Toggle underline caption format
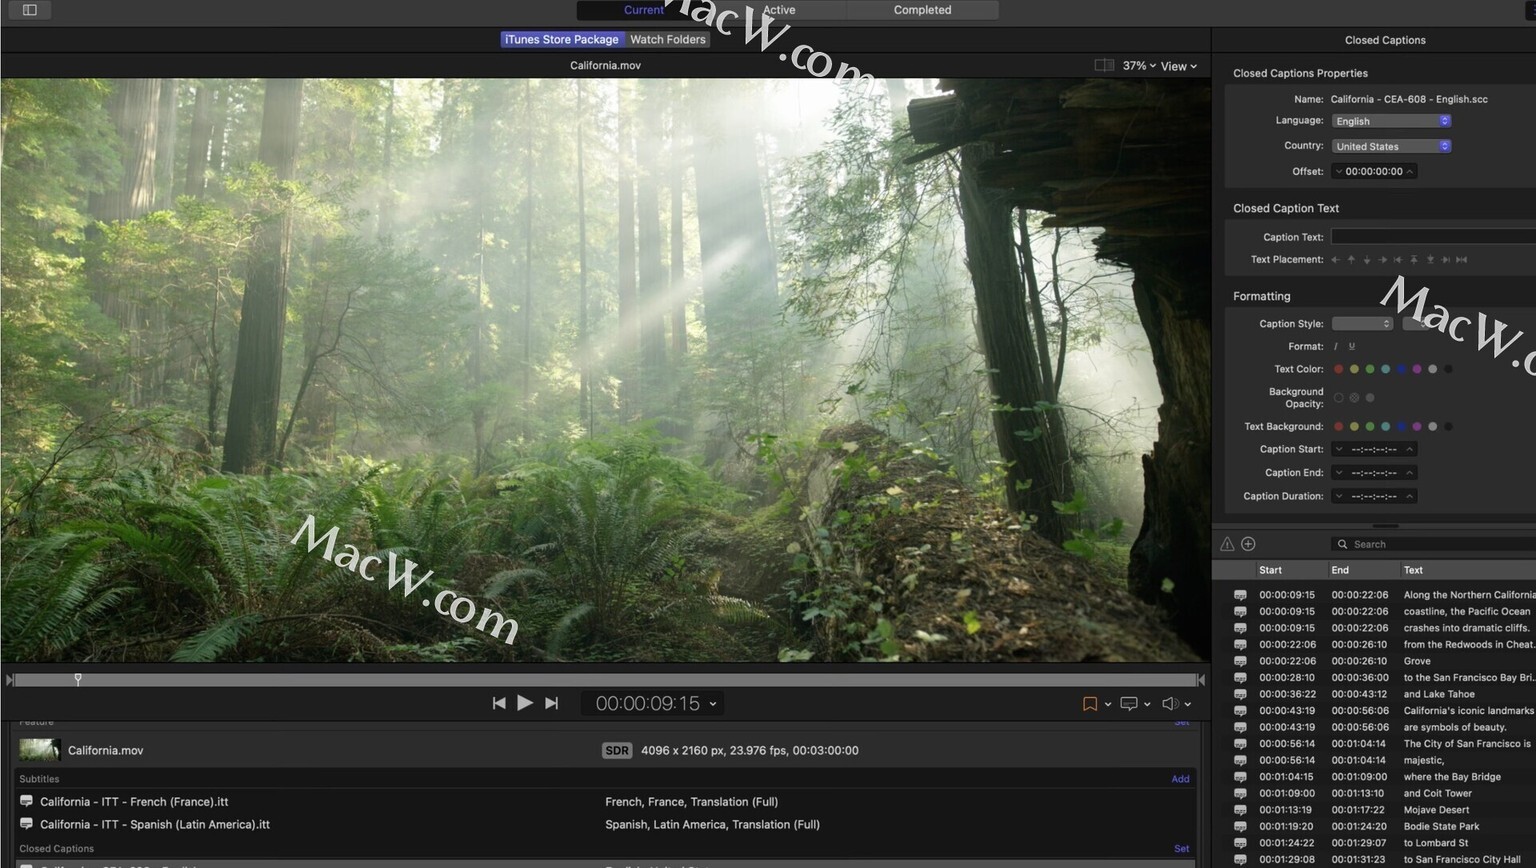Viewport: 1536px width, 868px height. tap(1352, 347)
